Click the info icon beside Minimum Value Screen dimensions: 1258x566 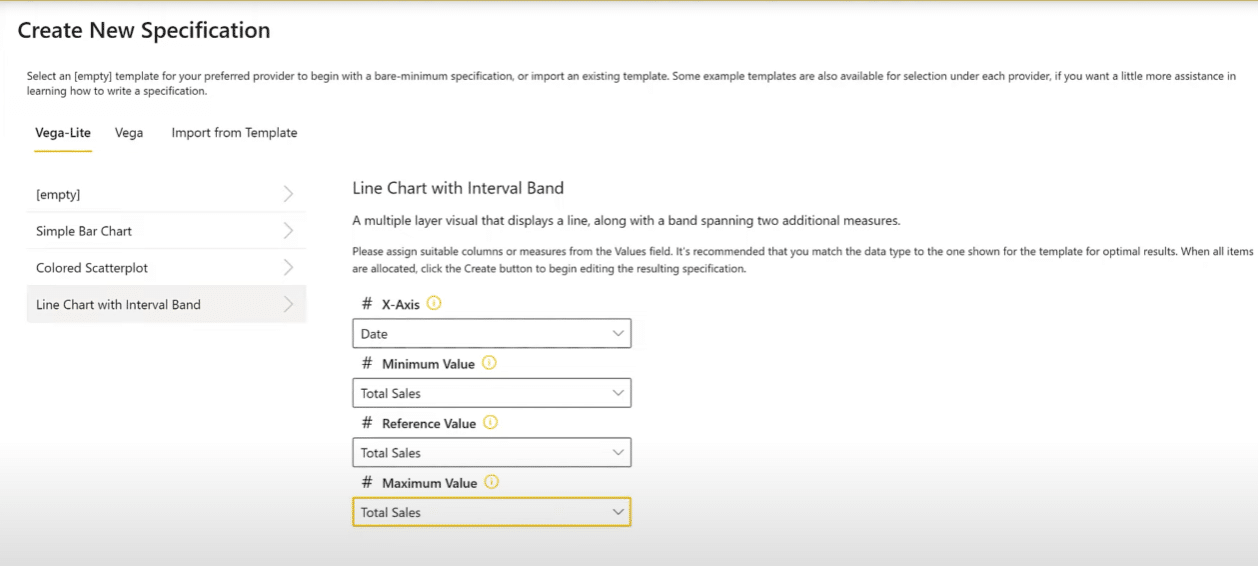[489, 363]
